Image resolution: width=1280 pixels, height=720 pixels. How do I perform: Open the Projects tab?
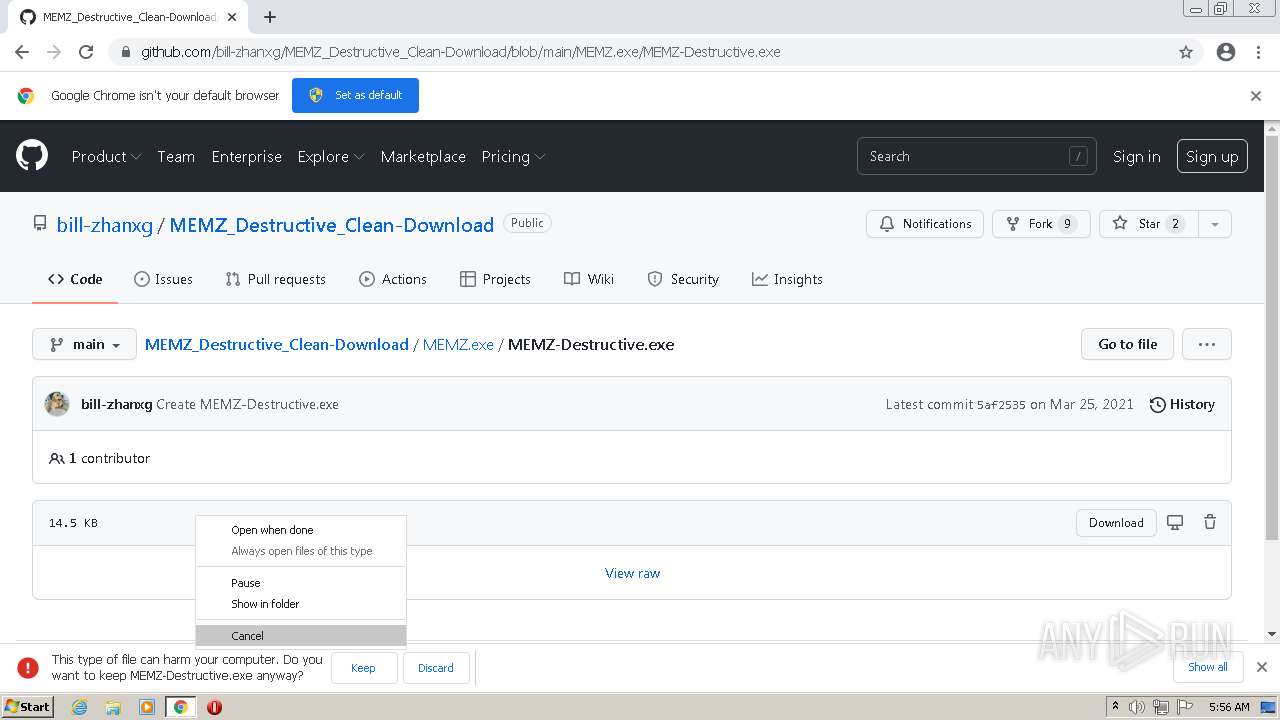click(x=495, y=279)
